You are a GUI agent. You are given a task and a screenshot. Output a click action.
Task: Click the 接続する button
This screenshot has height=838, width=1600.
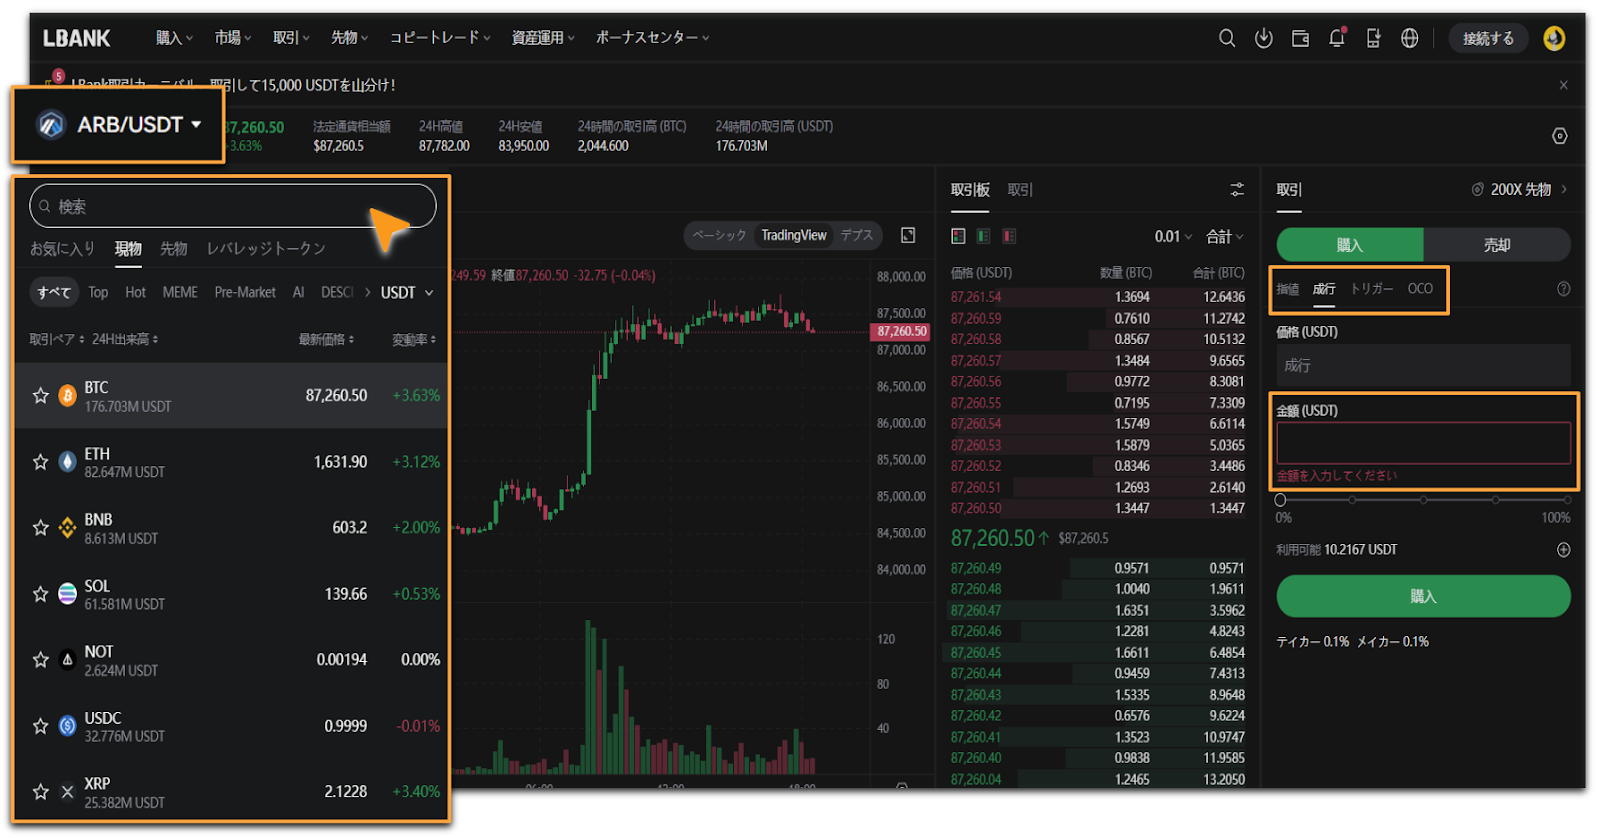coord(1488,38)
